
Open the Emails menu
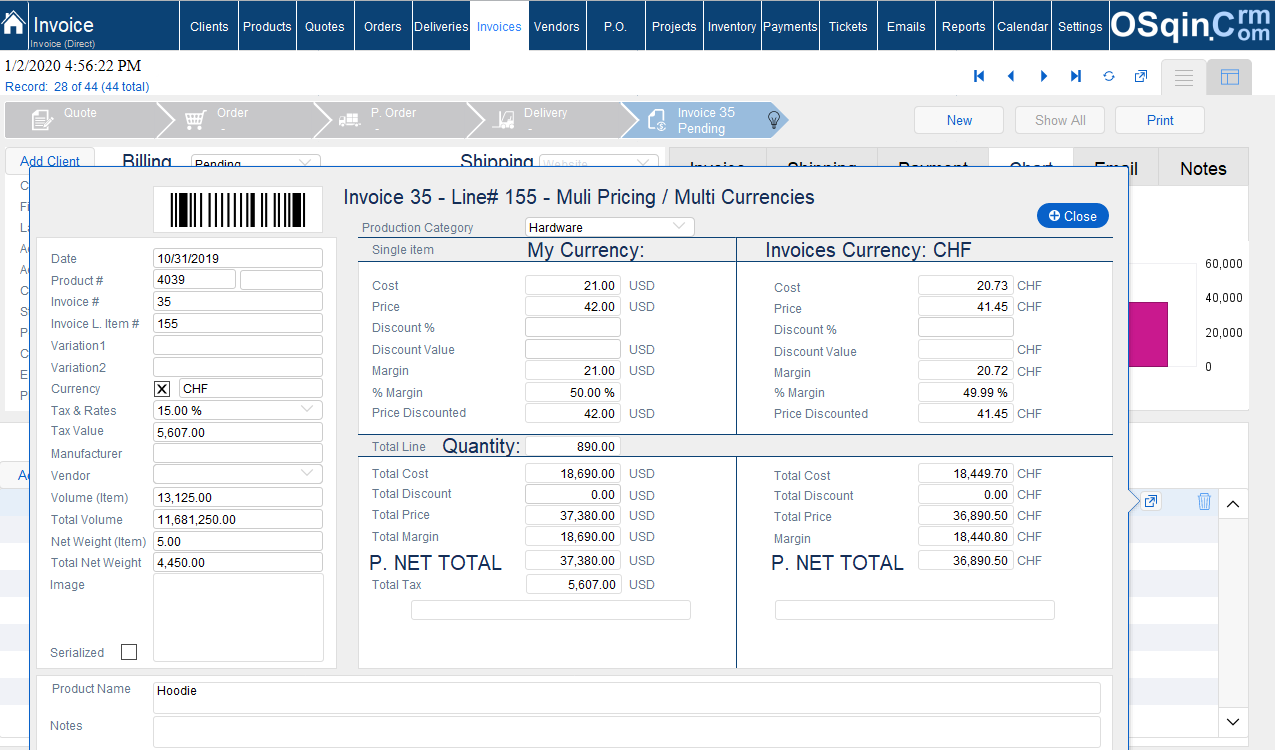point(906,26)
